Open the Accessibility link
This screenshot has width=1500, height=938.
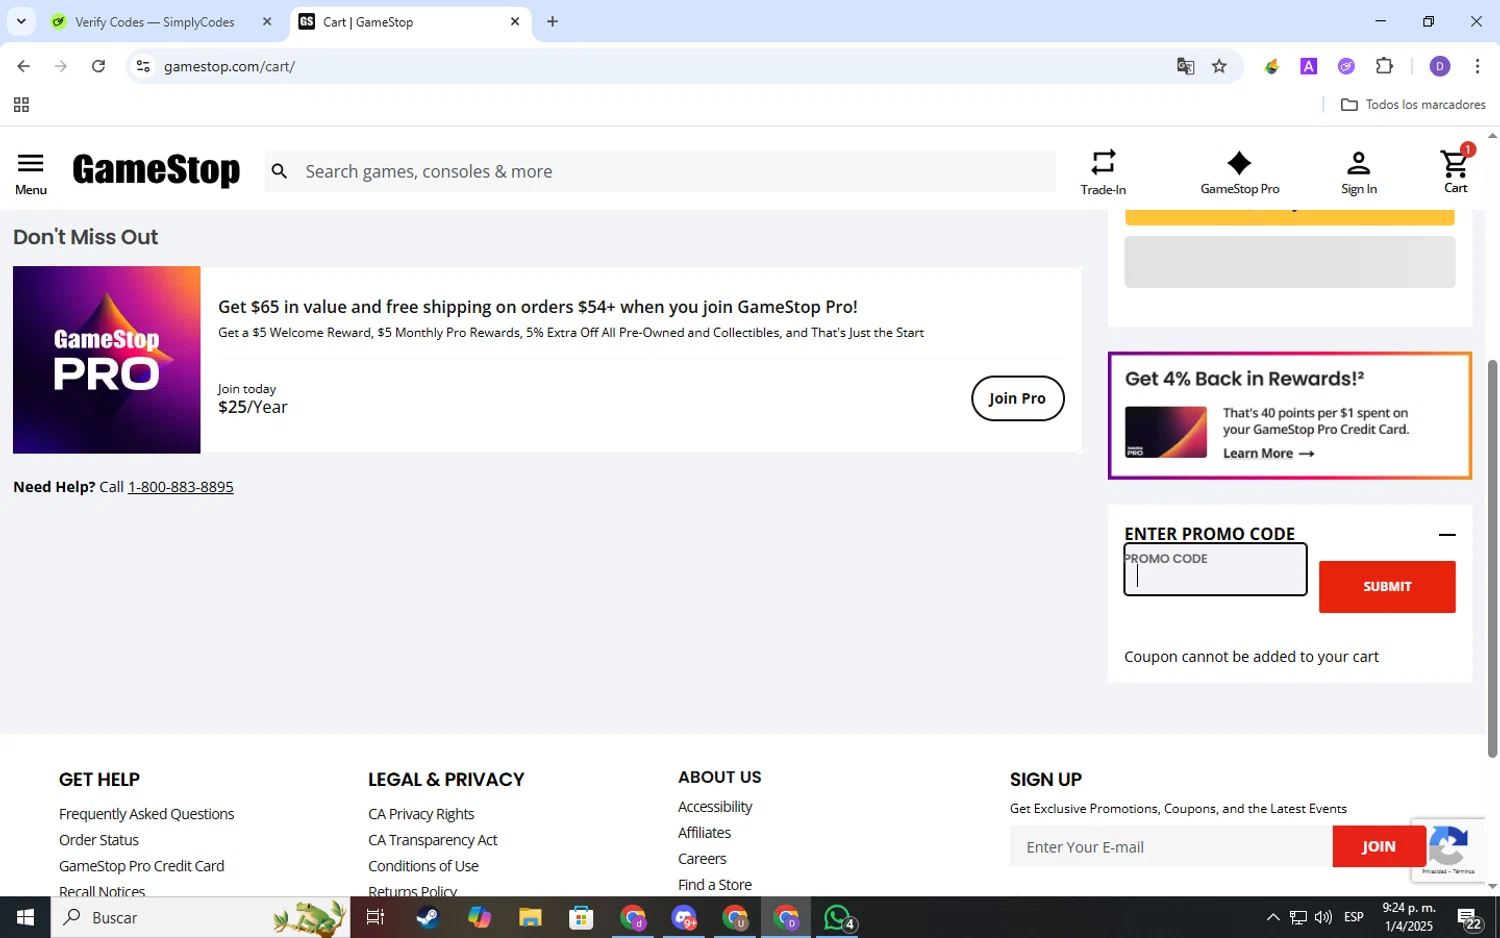point(715,807)
